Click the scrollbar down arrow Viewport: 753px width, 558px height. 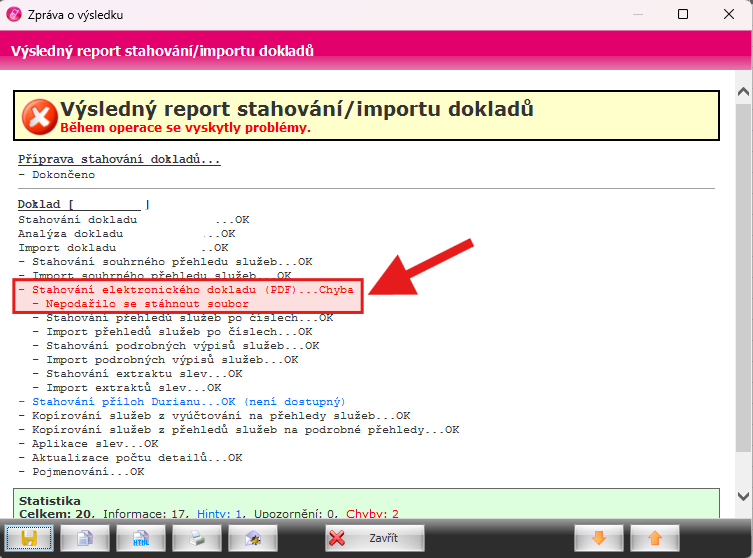pyautogui.click(x=743, y=496)
